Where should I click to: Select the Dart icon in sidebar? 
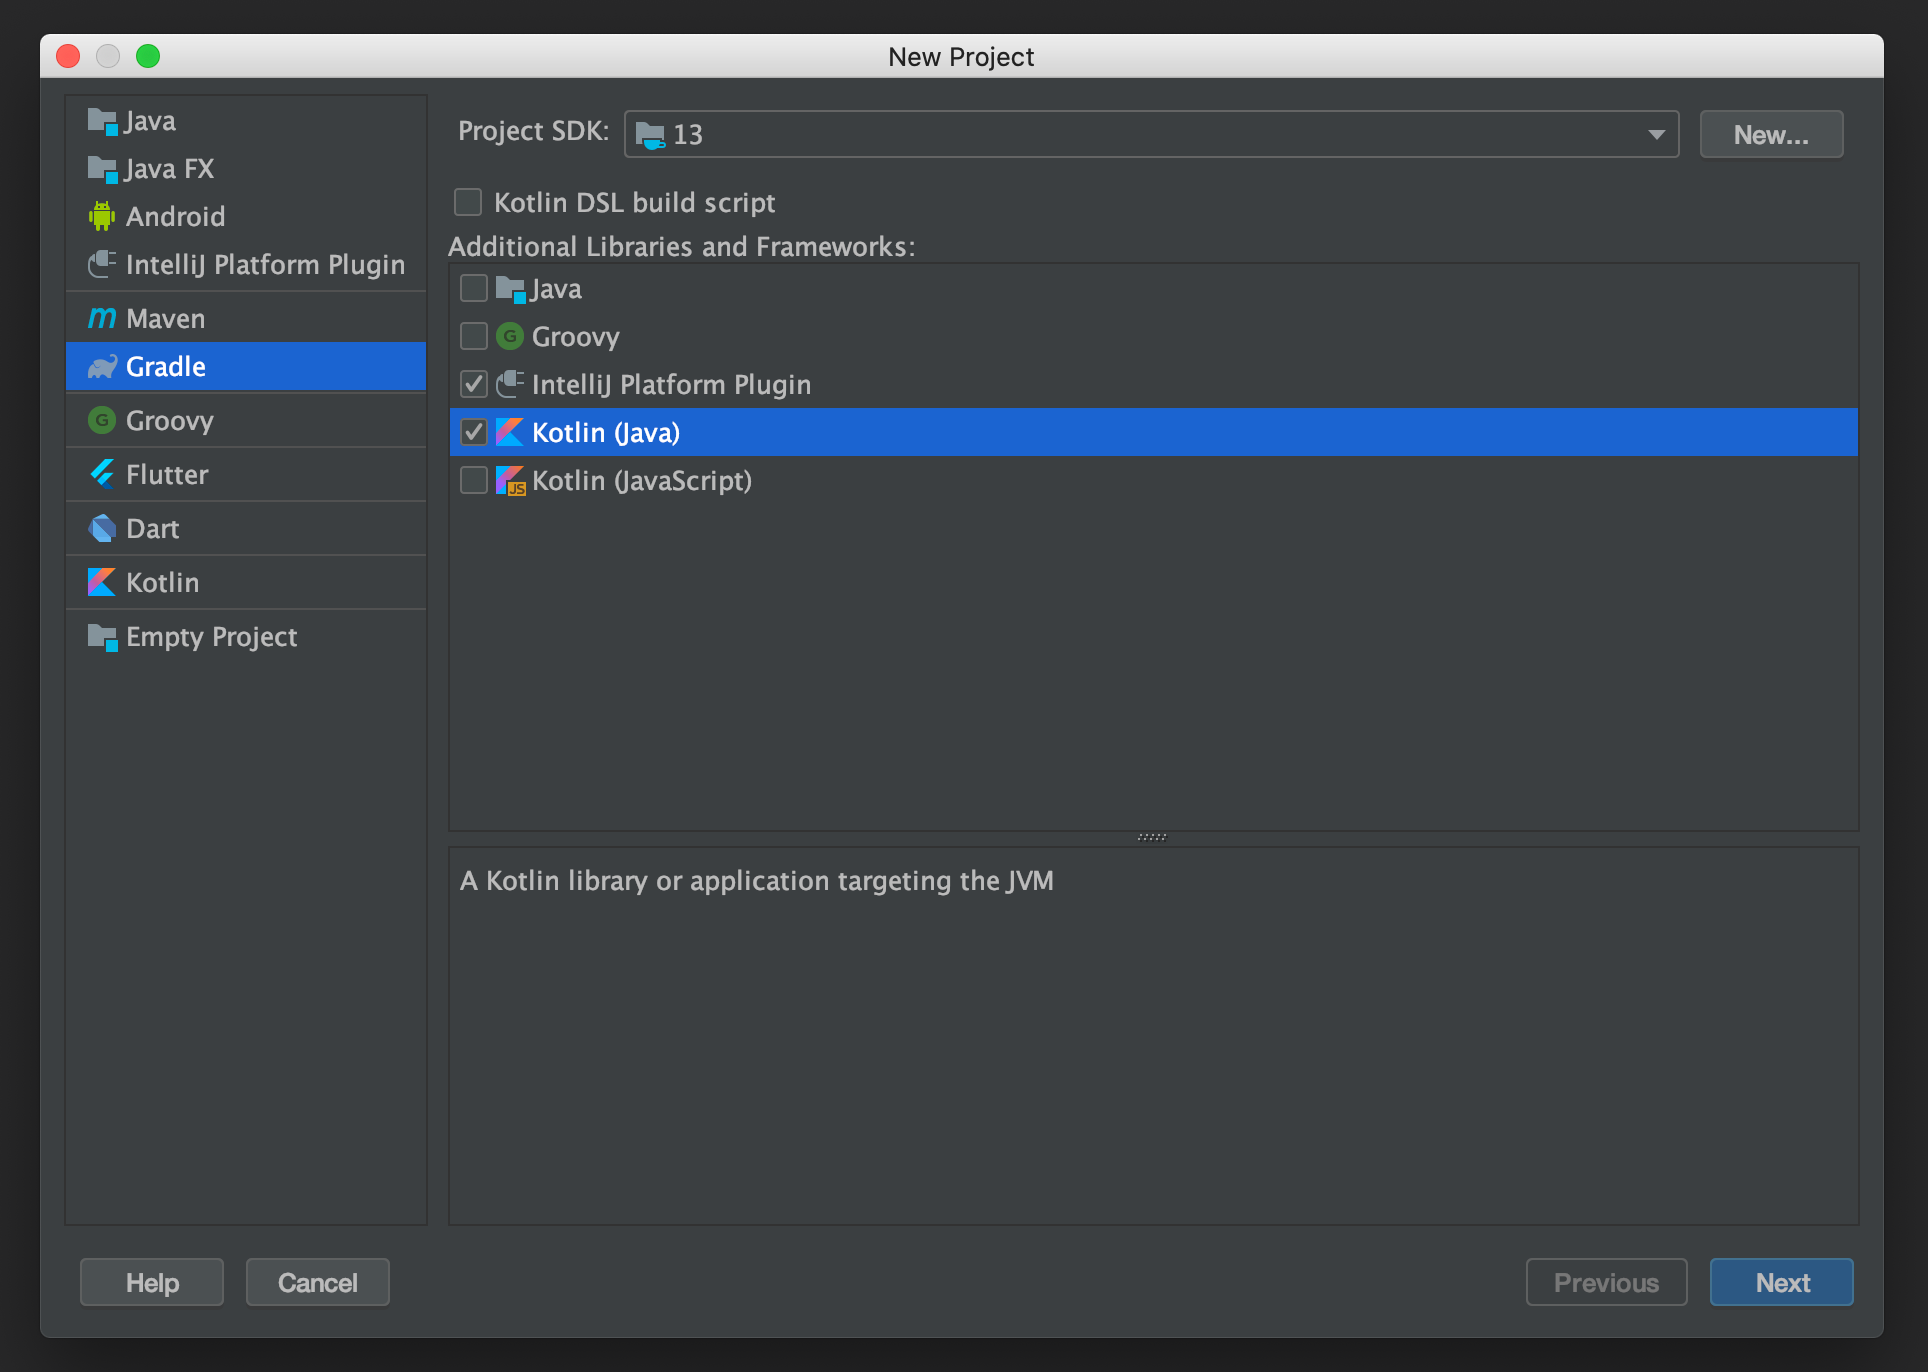tap(102, 528)
